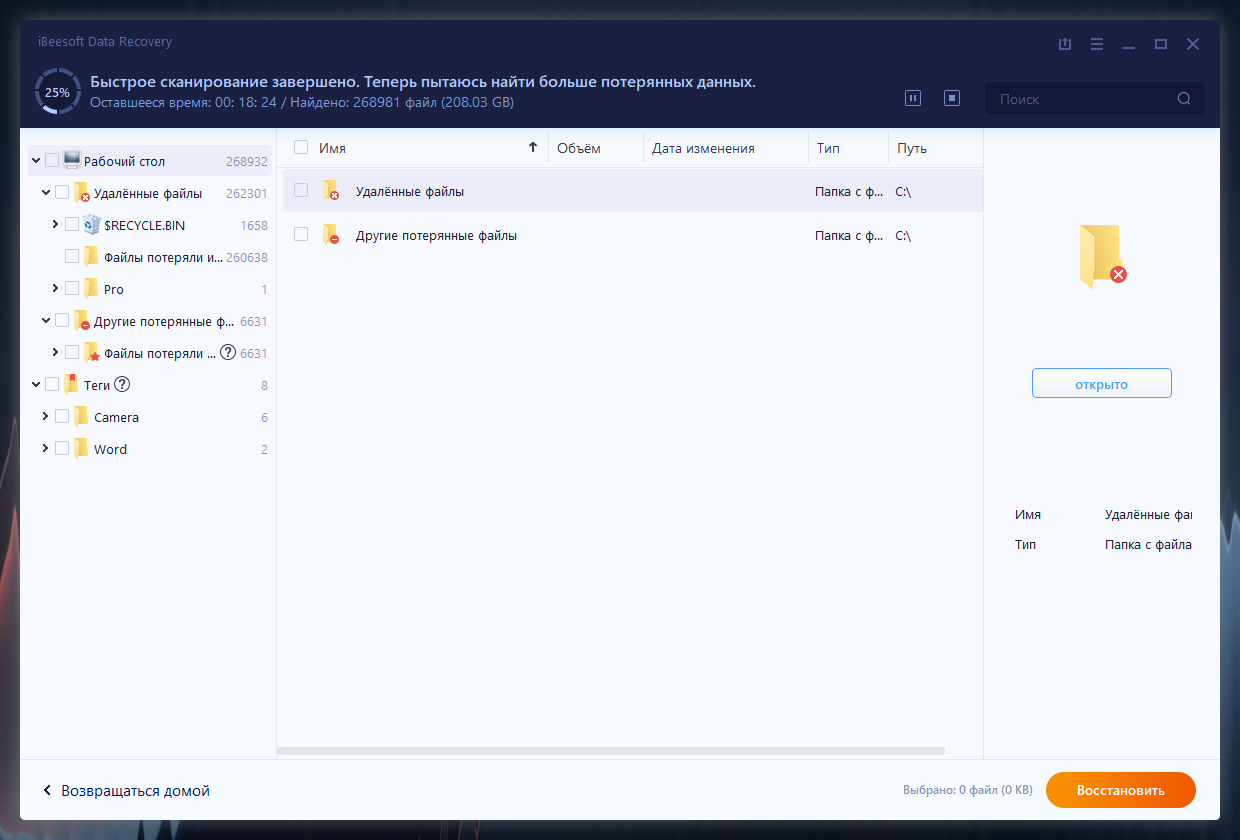Collapse Другие потерянные ф... tree node
The width and height of the screenshot is (1240, 840).
[46, 320]
